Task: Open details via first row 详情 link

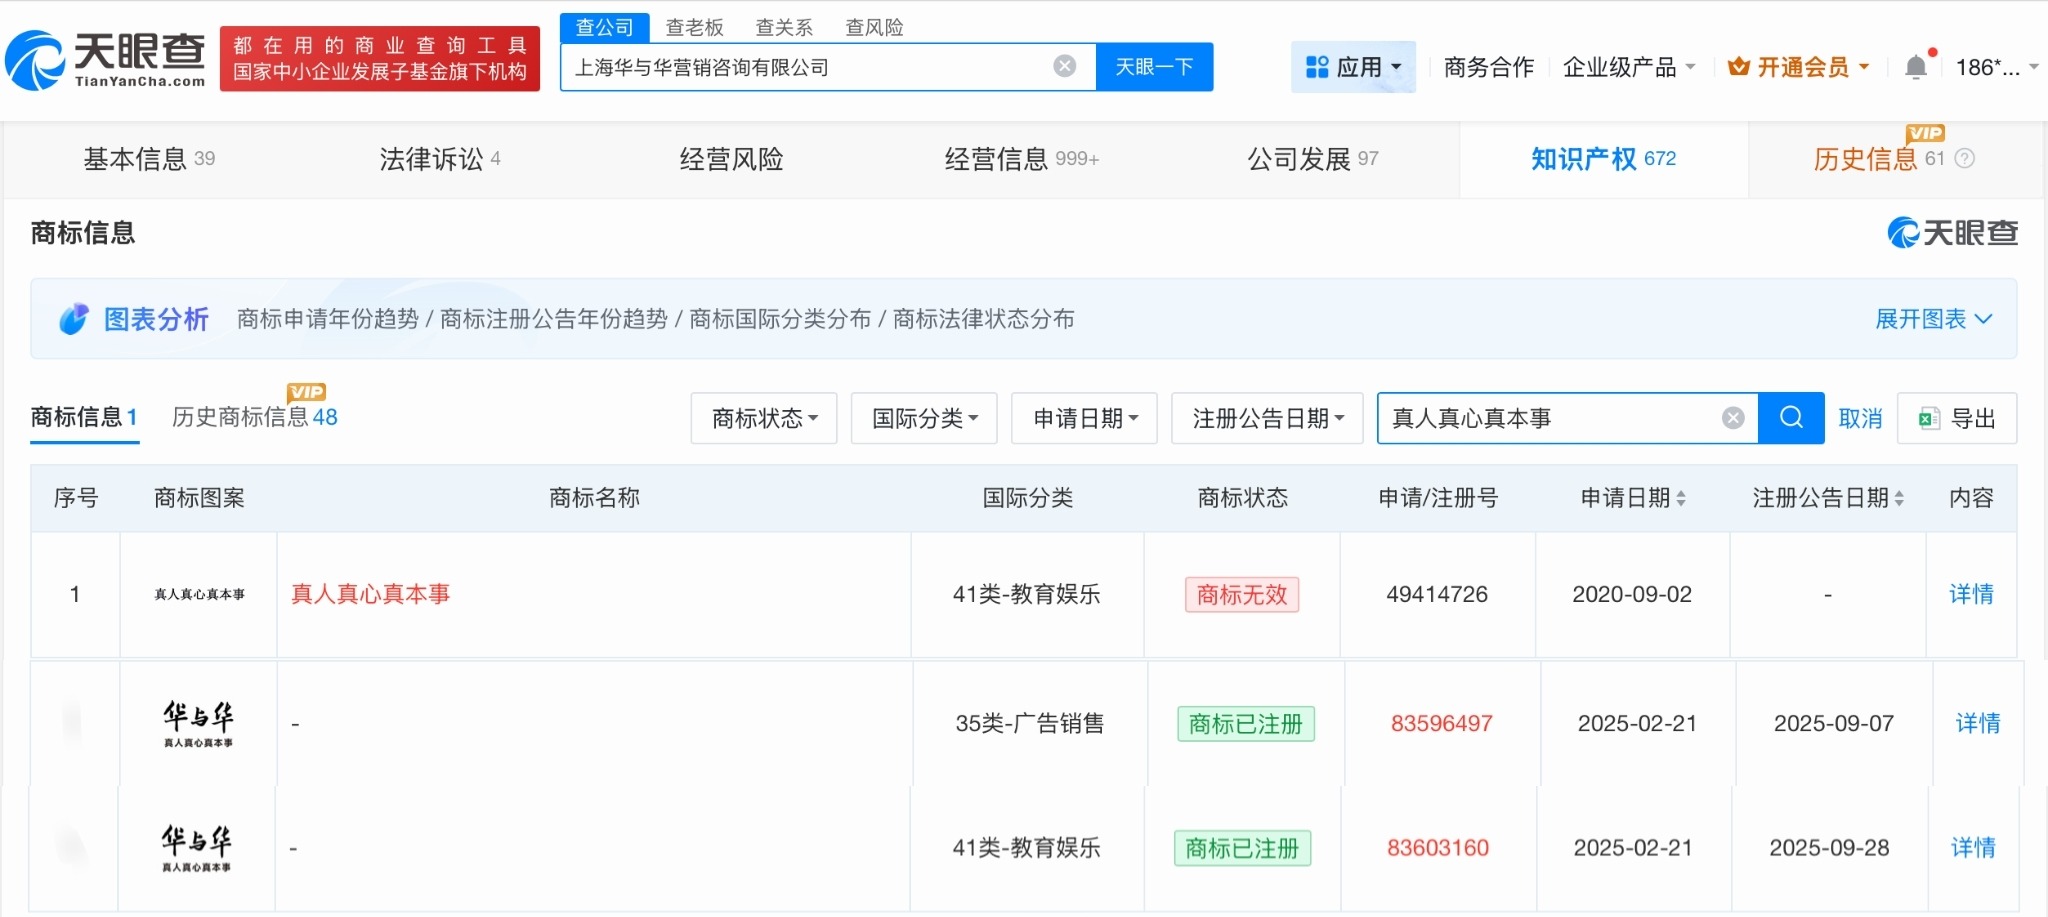Action: (x=1974, y=594)
